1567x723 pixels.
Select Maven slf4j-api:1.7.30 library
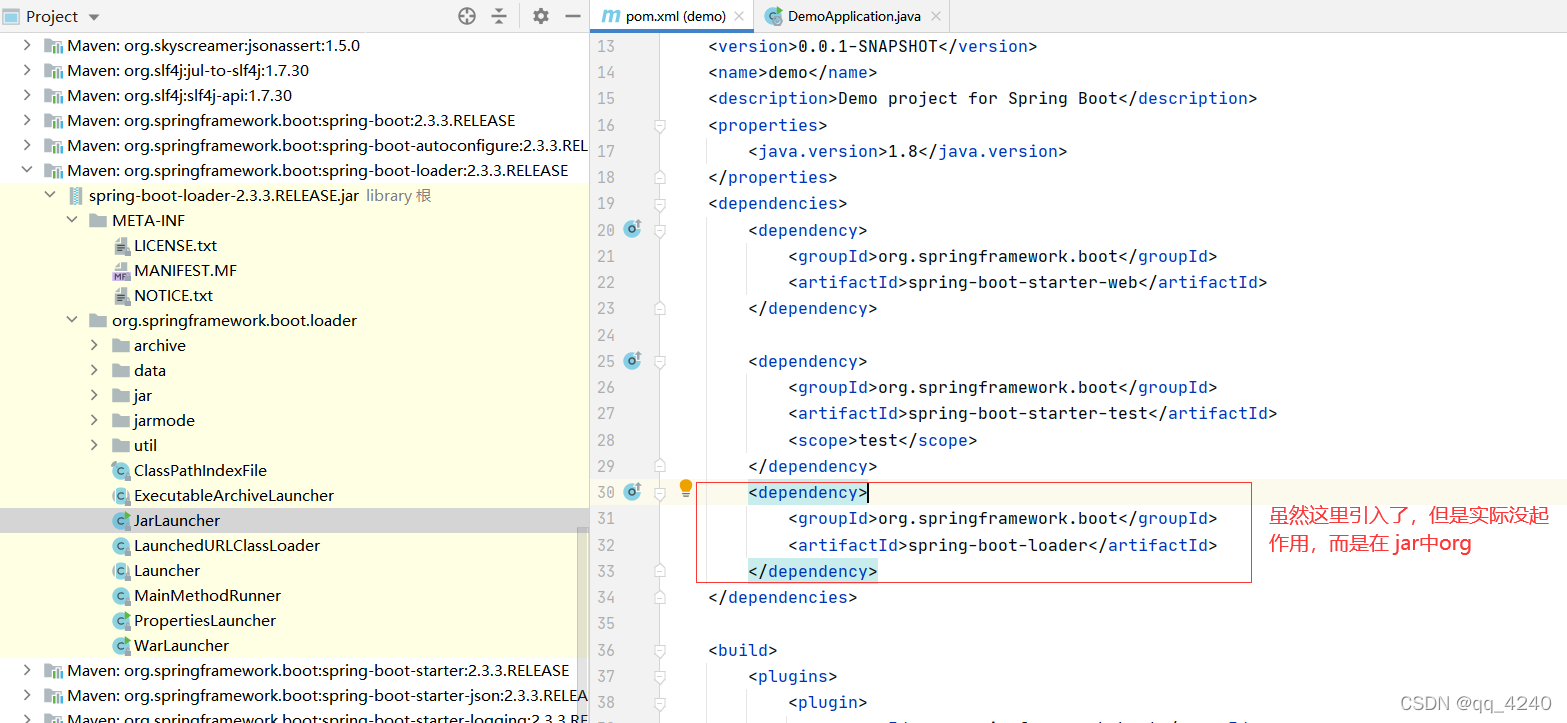180,96
